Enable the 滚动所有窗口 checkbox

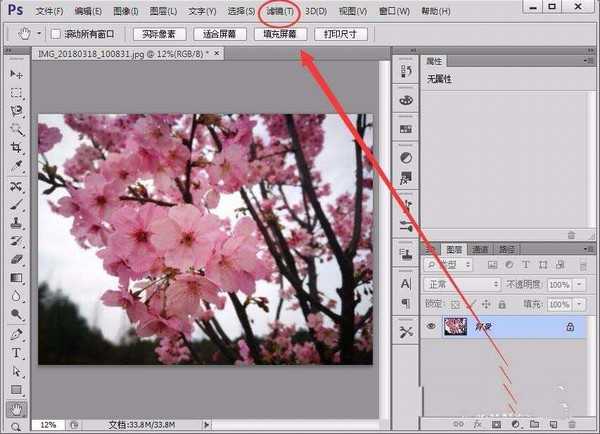tap(56, 34)
